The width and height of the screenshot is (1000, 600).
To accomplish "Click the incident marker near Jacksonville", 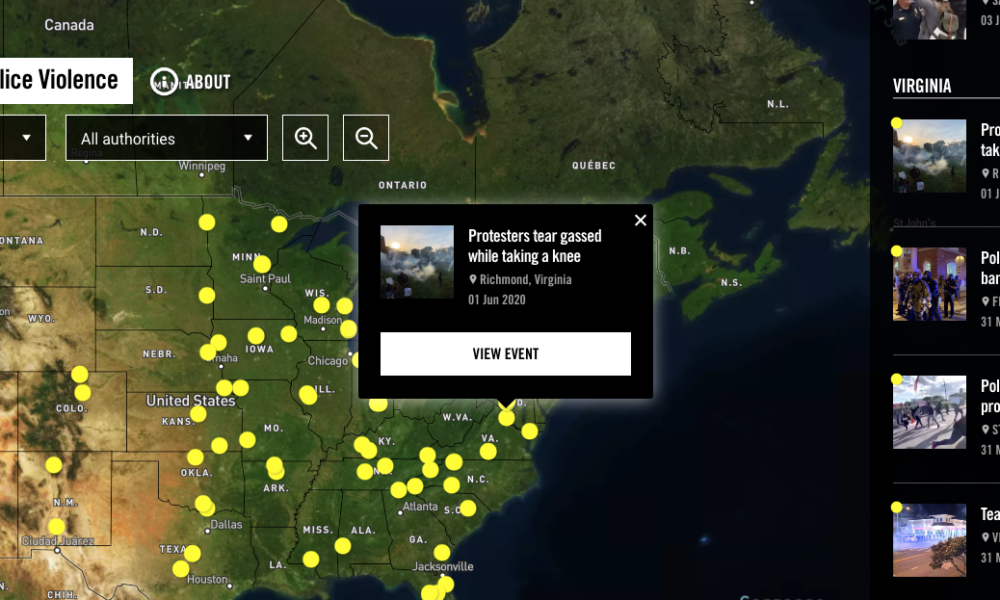I will [440, 553].
